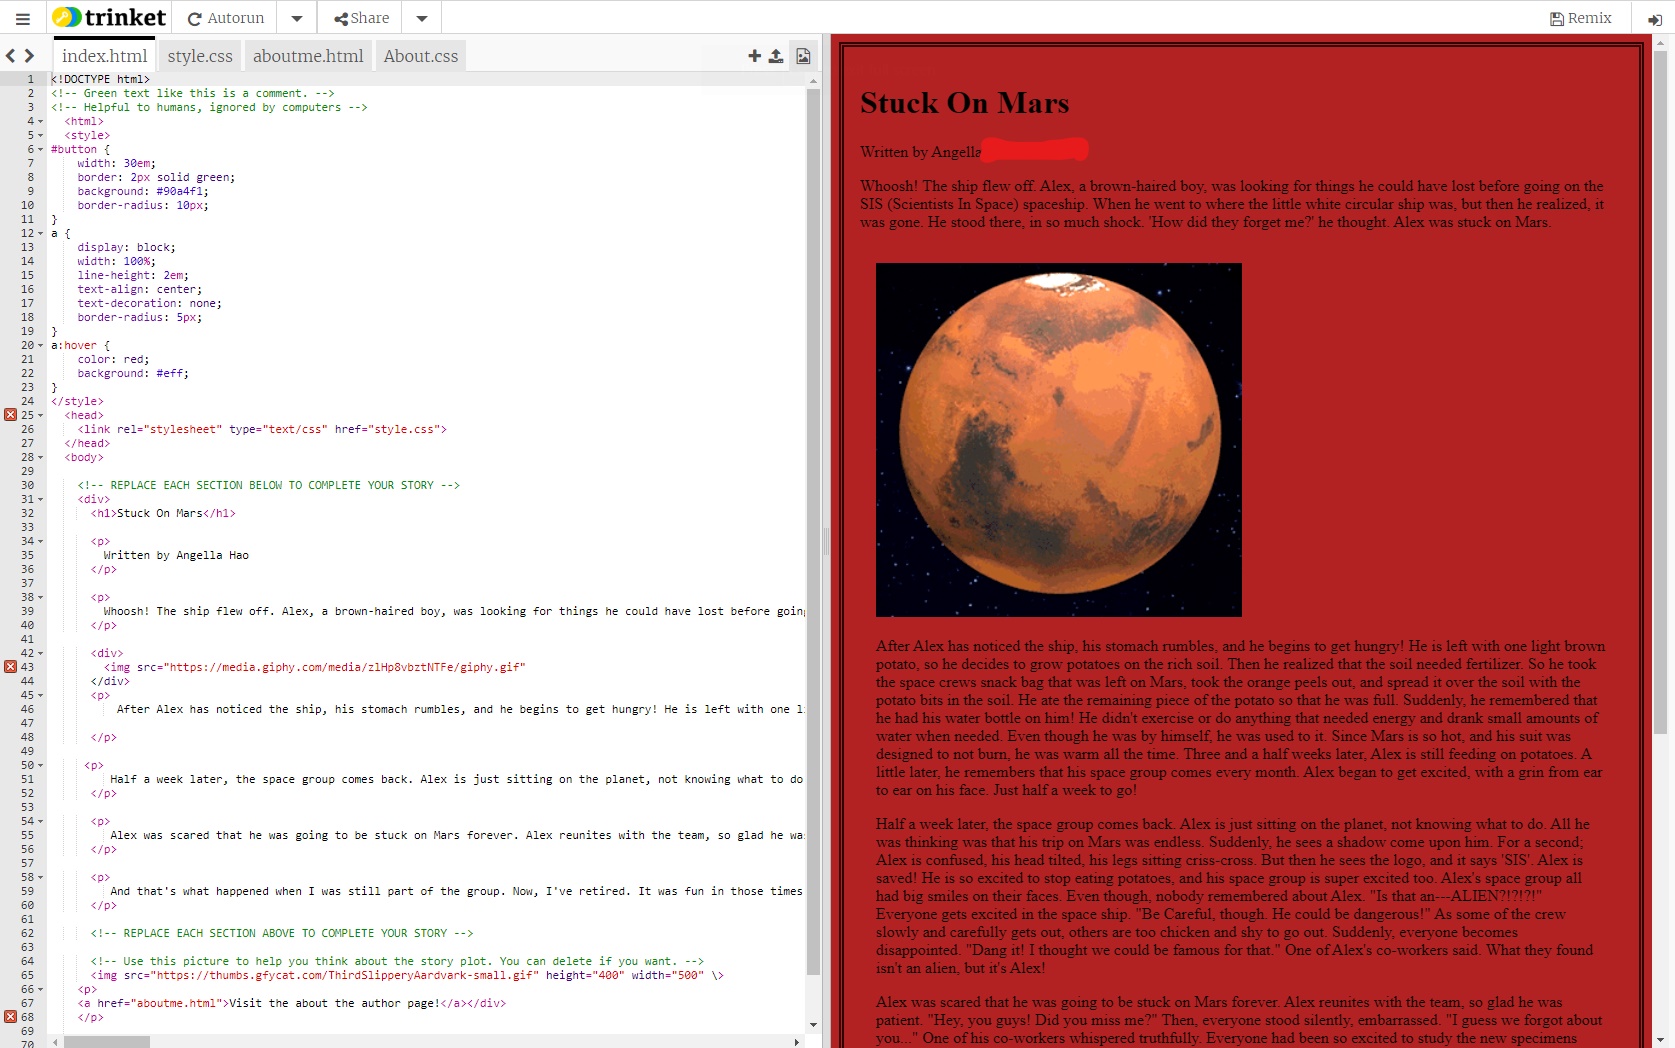This screenshot has height=1048, width=1675.
Task: Click the 'Visit the about the author page' link
Action: 330,1003
